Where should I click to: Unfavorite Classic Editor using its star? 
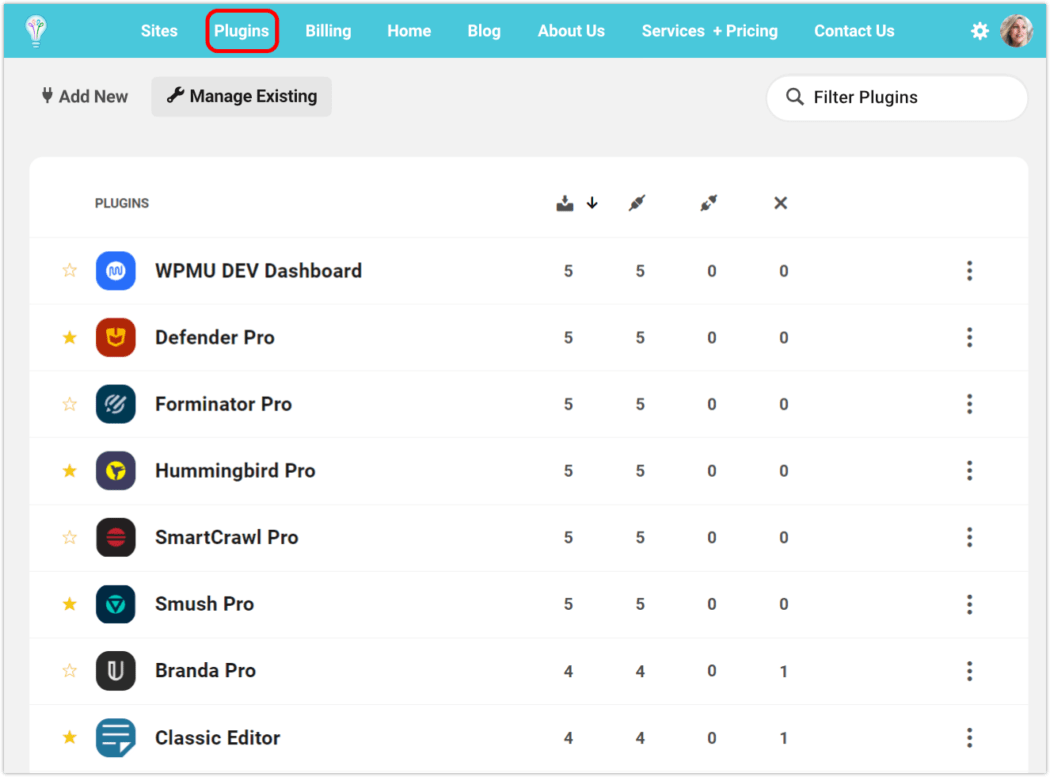70,737
